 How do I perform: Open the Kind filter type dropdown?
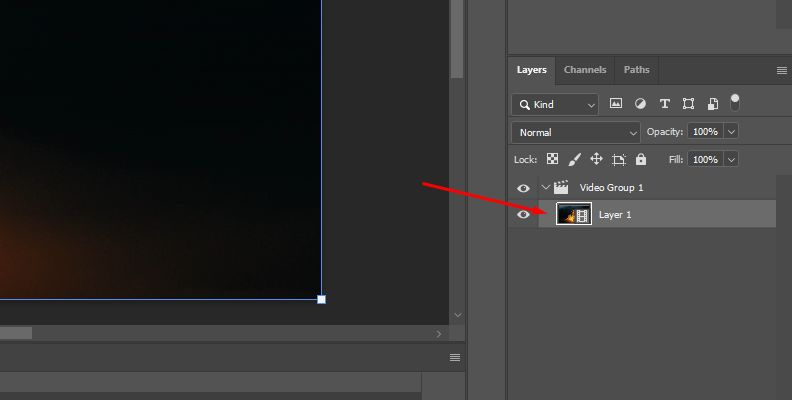pyautogui.click(x=555, y=104)
